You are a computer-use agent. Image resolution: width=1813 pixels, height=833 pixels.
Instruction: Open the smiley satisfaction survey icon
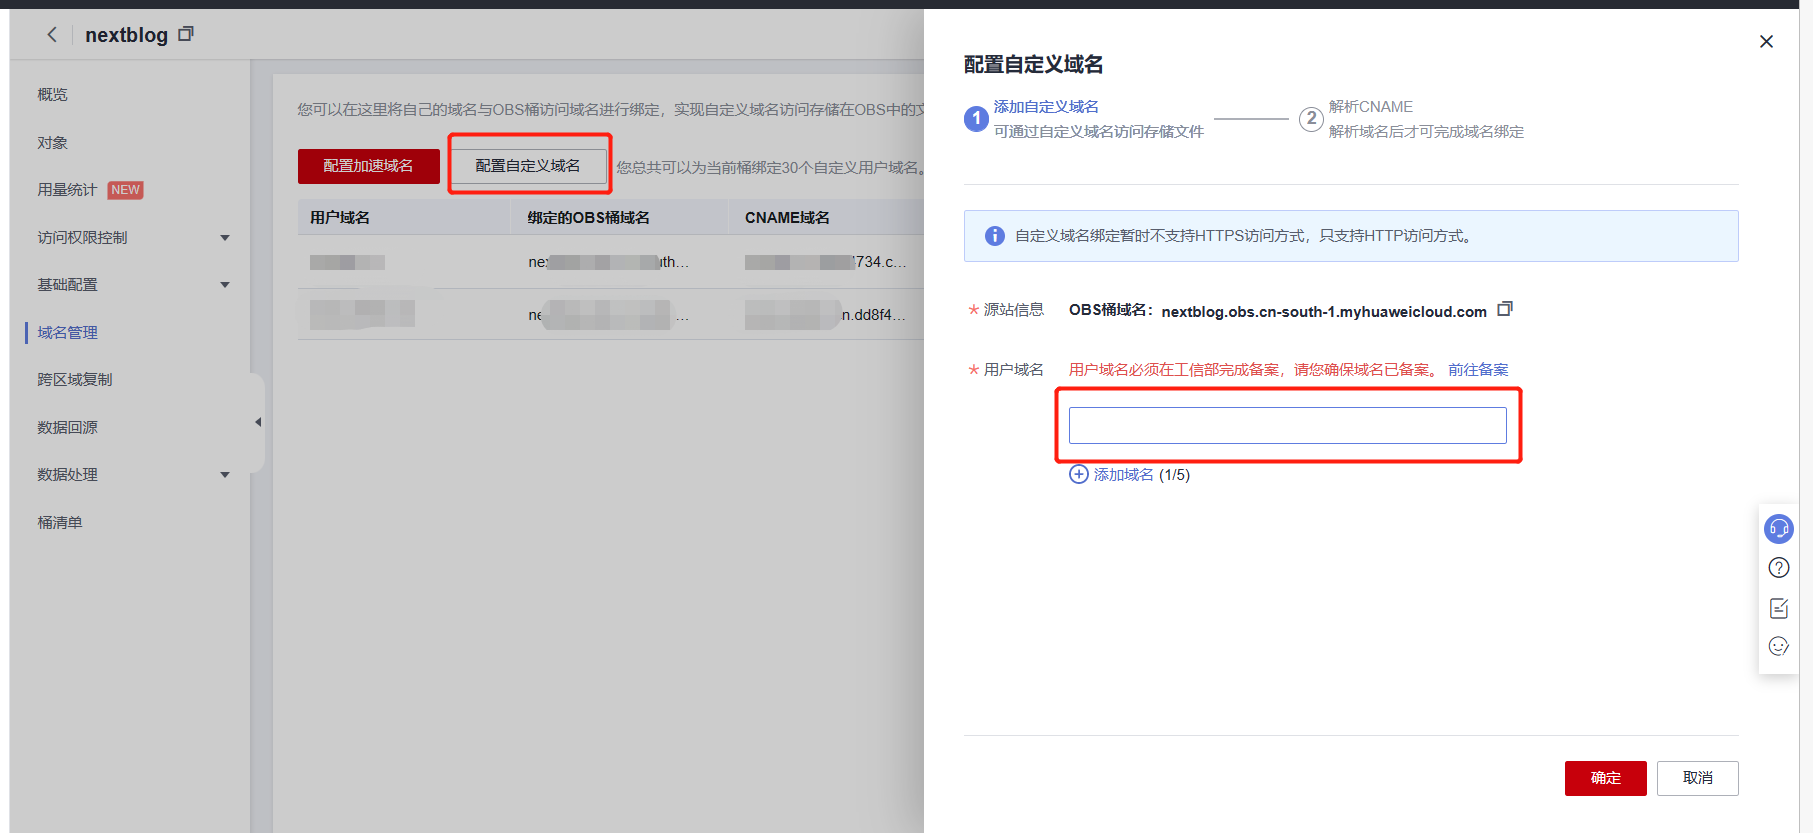pyautogui.click(x=1779, y=646)
